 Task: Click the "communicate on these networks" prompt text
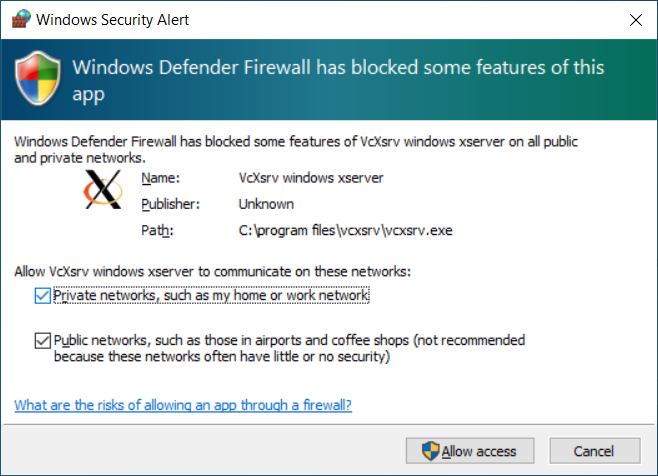212,271
